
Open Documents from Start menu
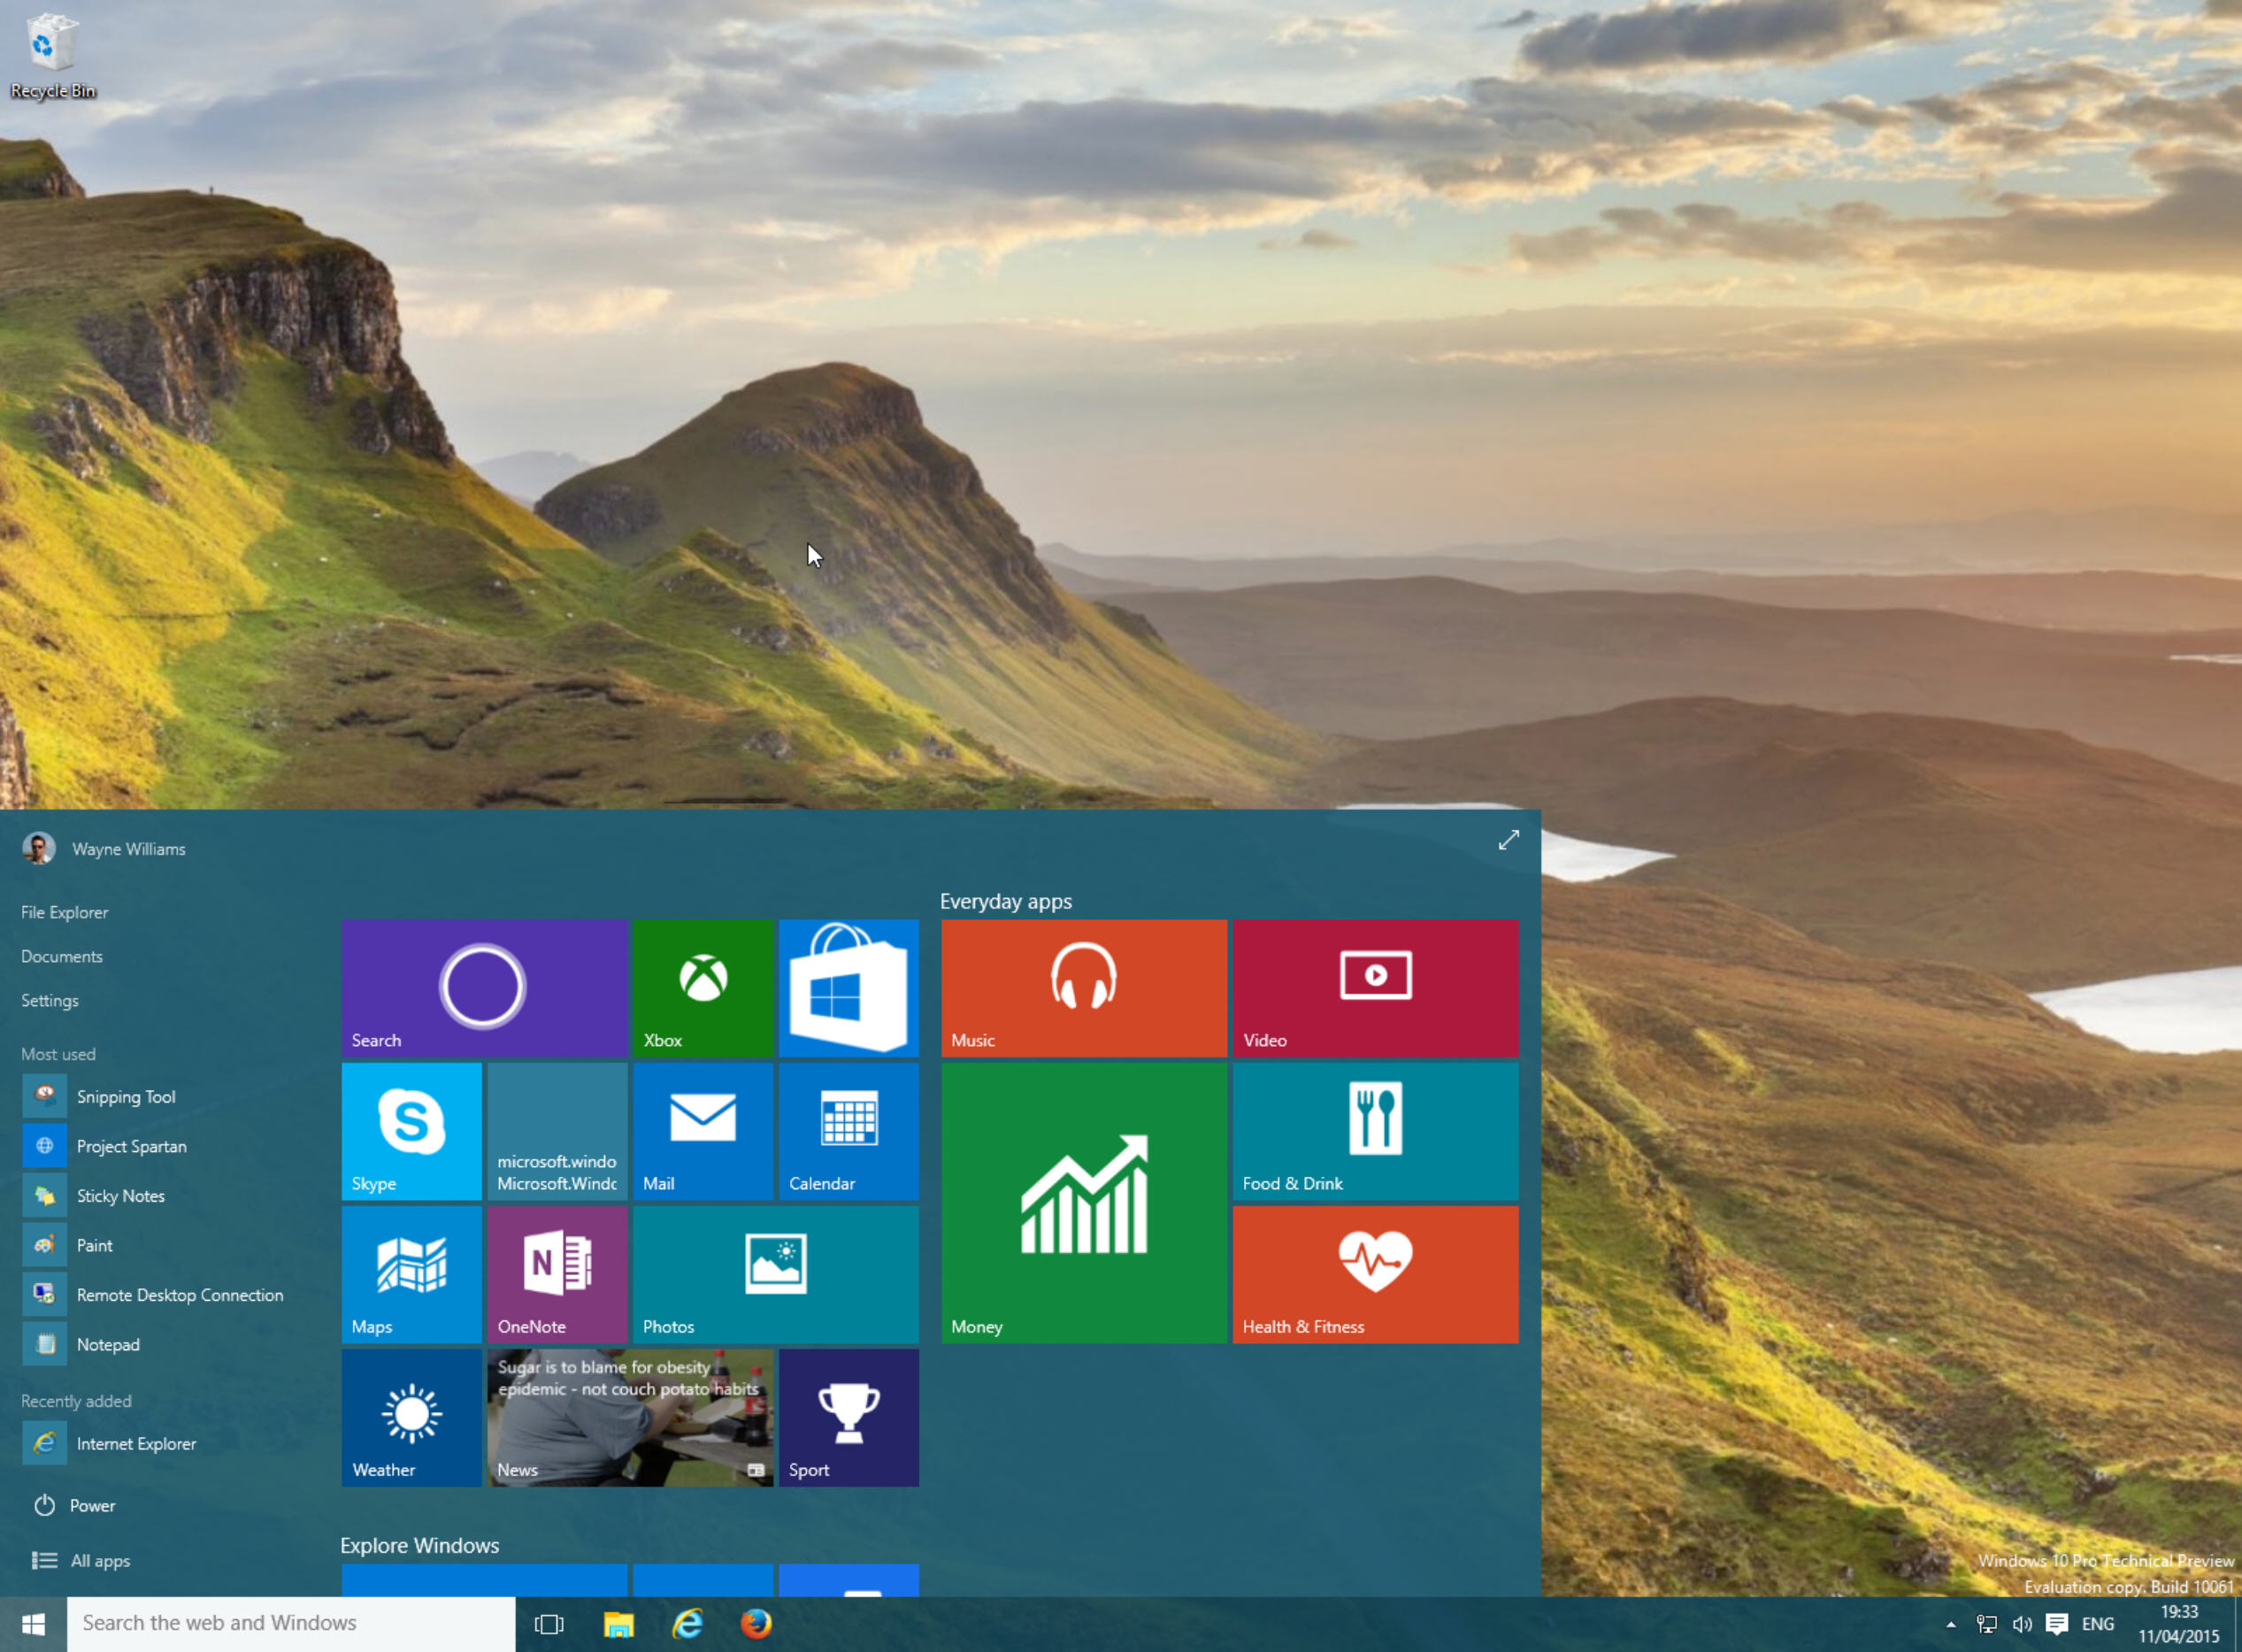[62, 956]
